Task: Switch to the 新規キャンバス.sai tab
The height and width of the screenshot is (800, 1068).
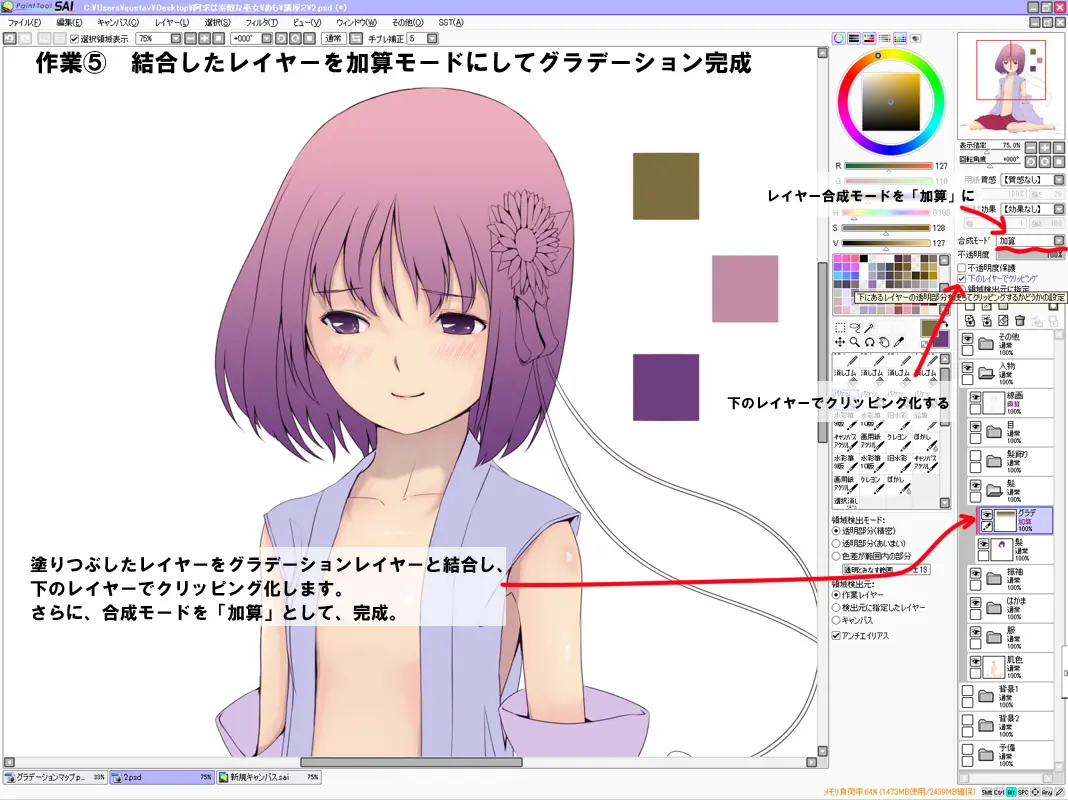Action: point(269,777)
